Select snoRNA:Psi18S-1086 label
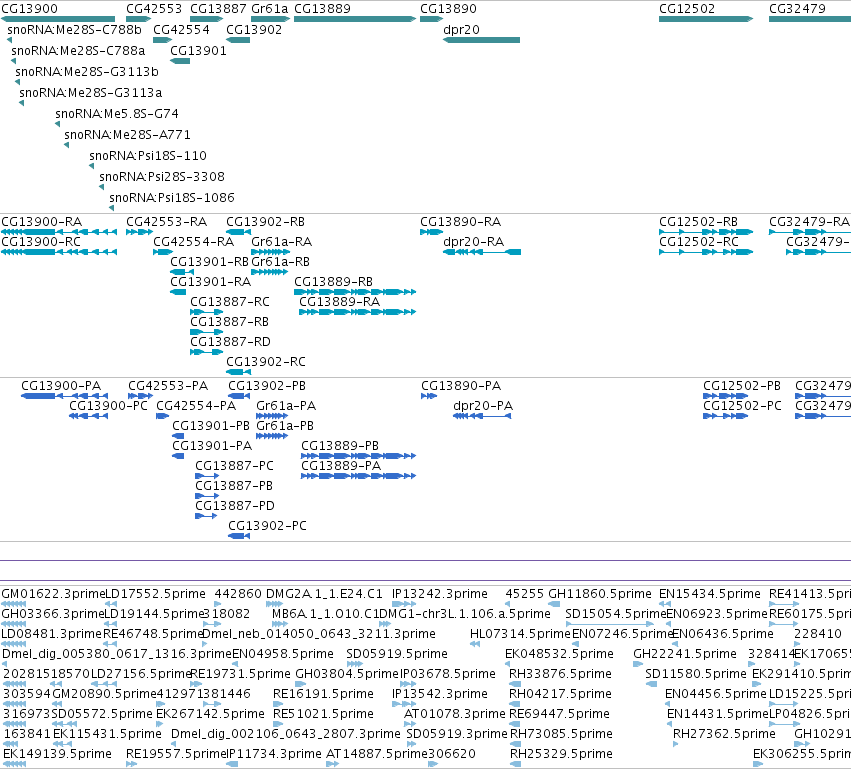 tap(172, 198)
